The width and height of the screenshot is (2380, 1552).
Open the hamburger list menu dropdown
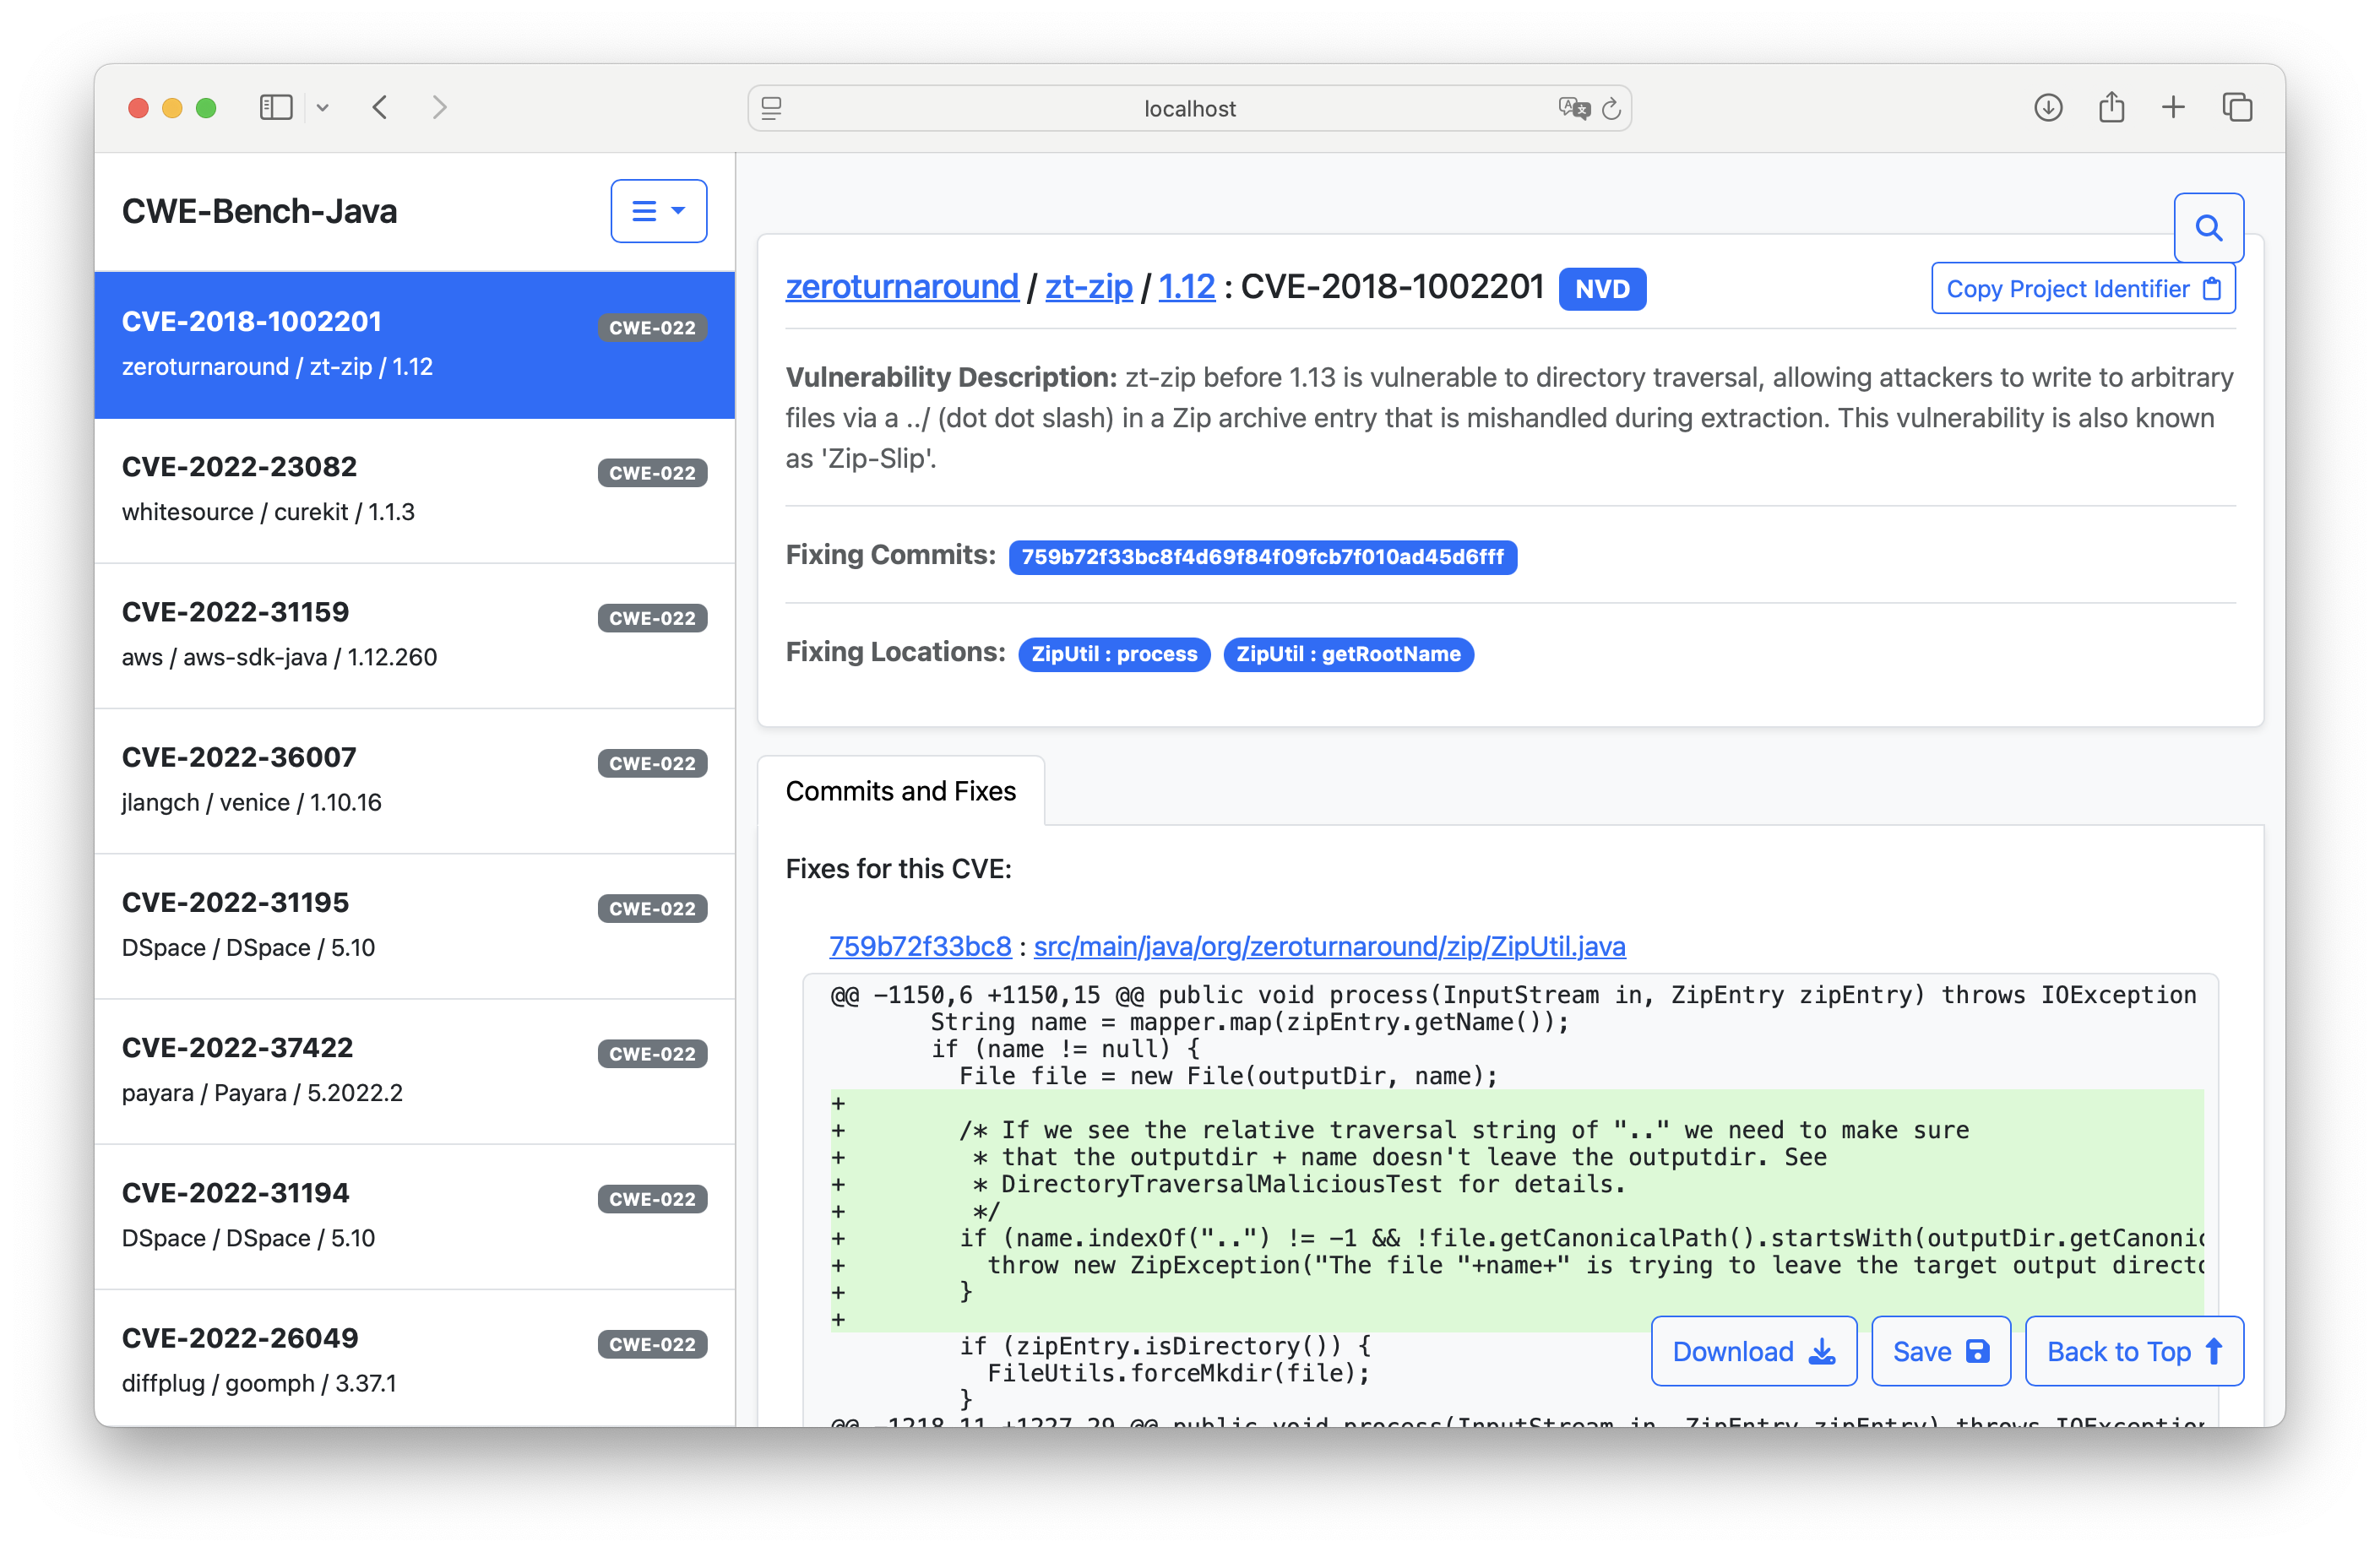point(658,211)
